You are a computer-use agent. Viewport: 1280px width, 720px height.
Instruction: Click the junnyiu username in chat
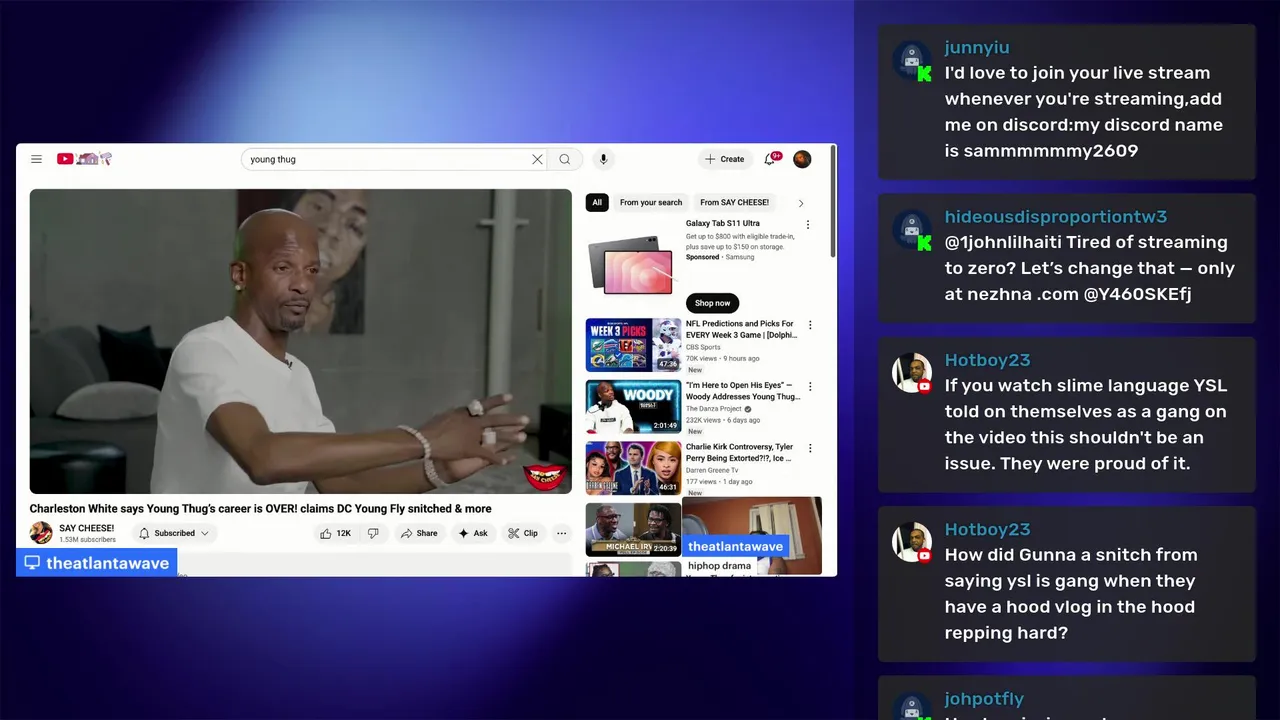coord(977,47)
